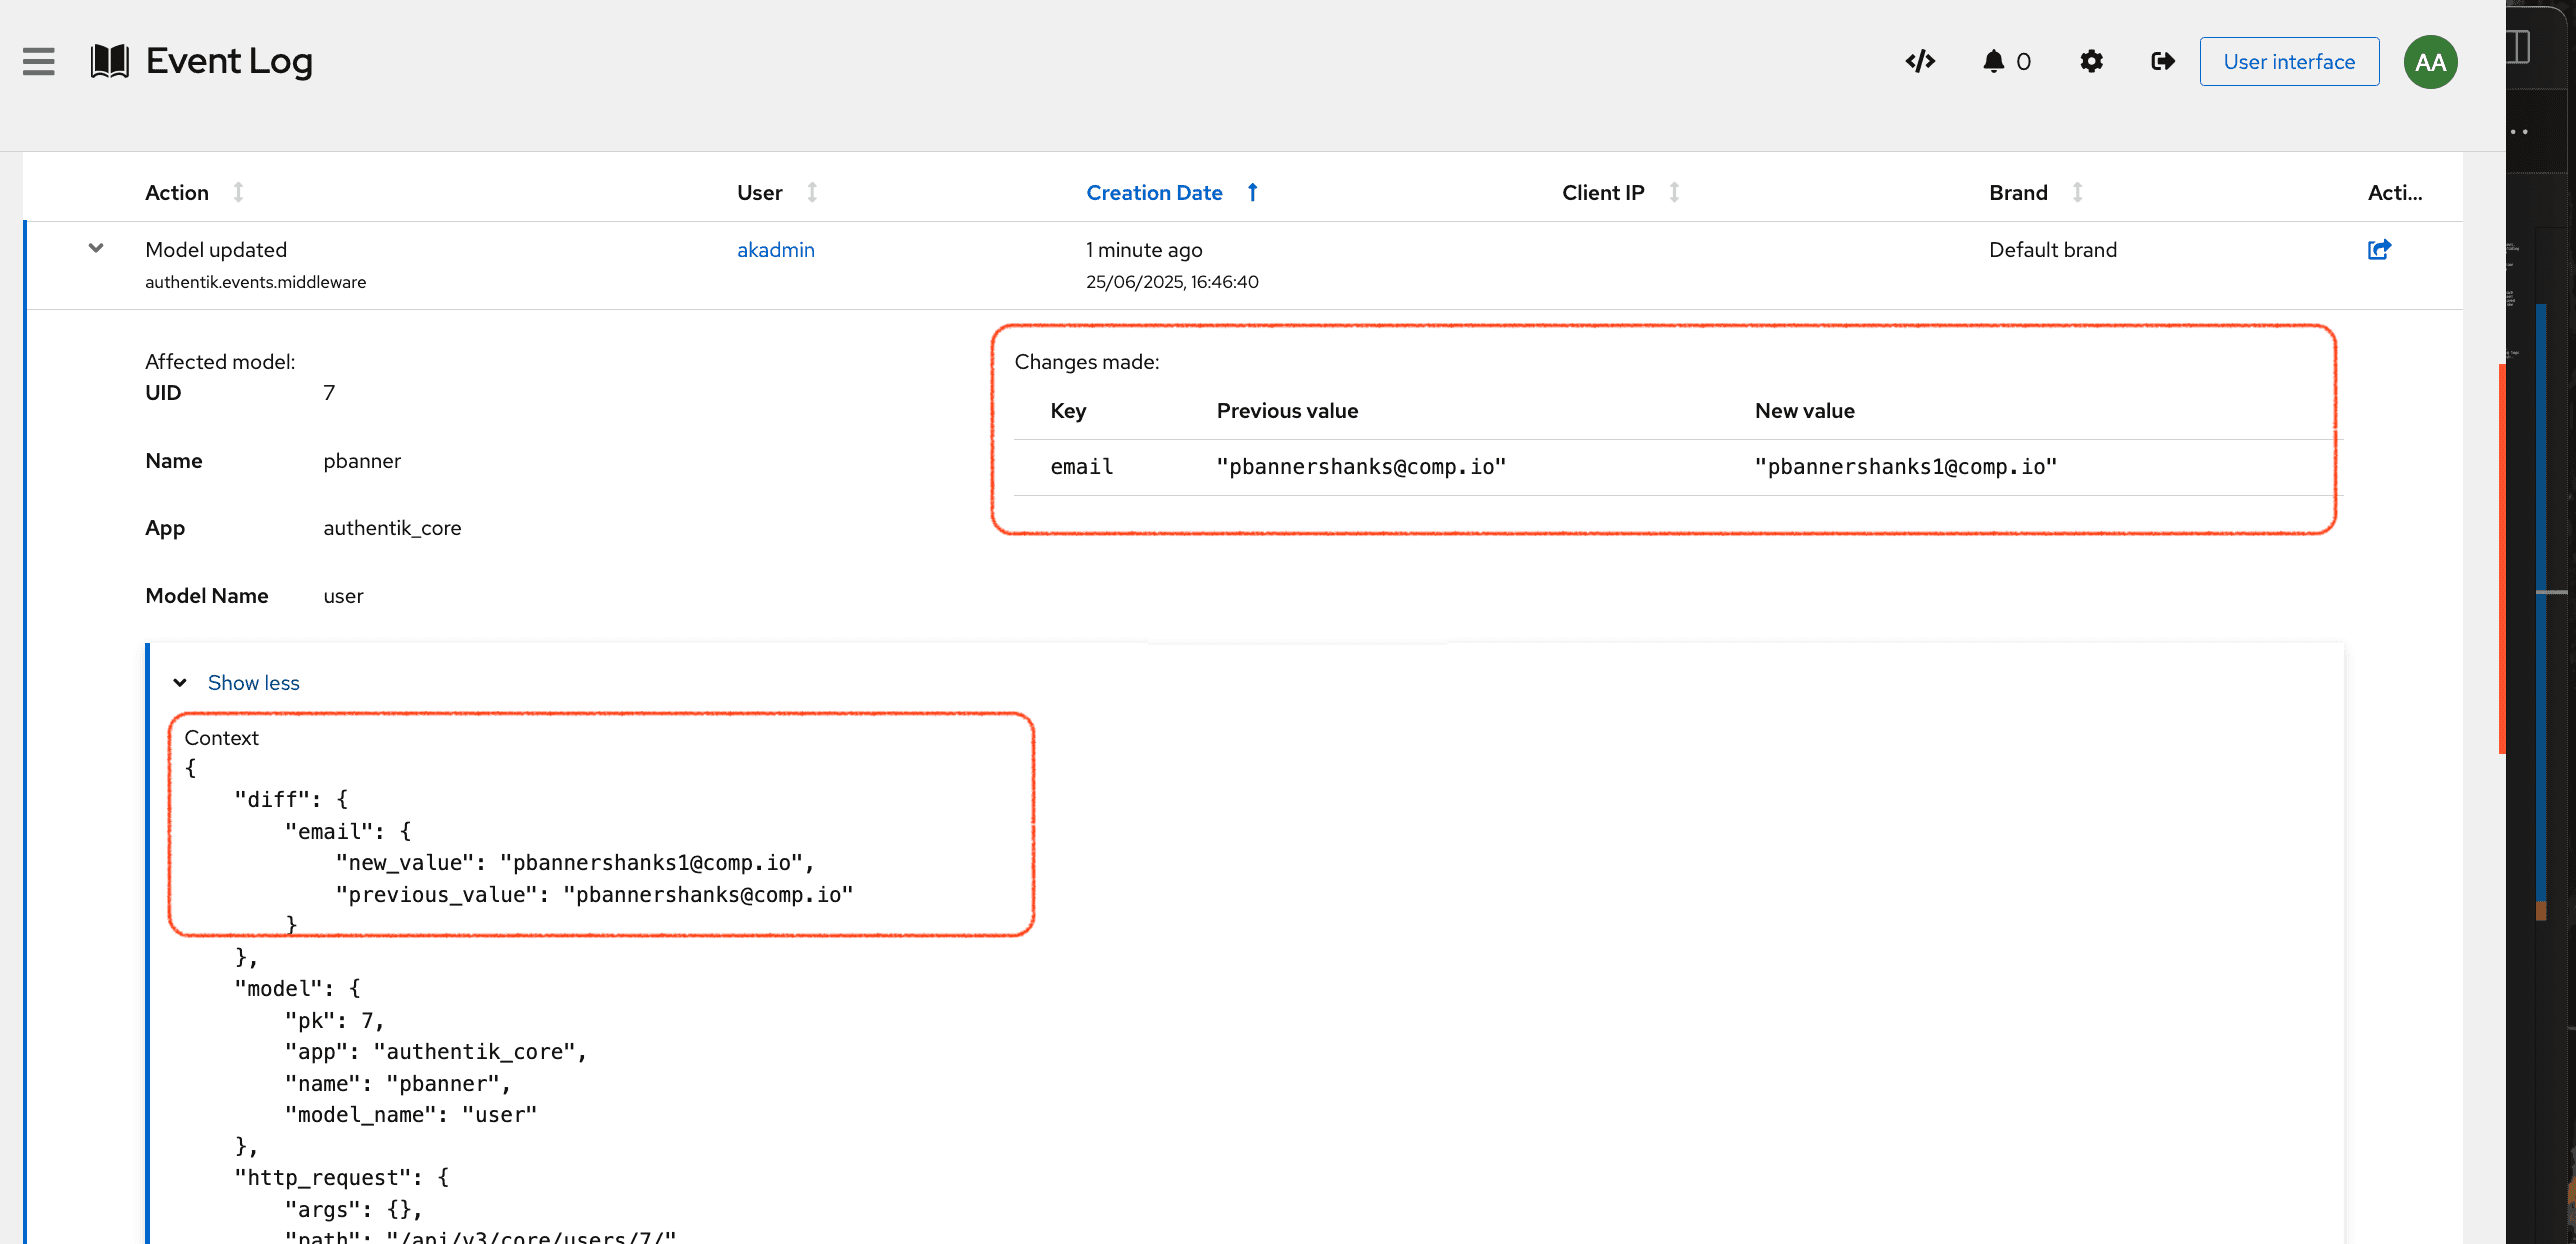Viewport: 2576px width, 1244px height.
Task: Click the sign out arrow icon
Action: point(2163,62)
